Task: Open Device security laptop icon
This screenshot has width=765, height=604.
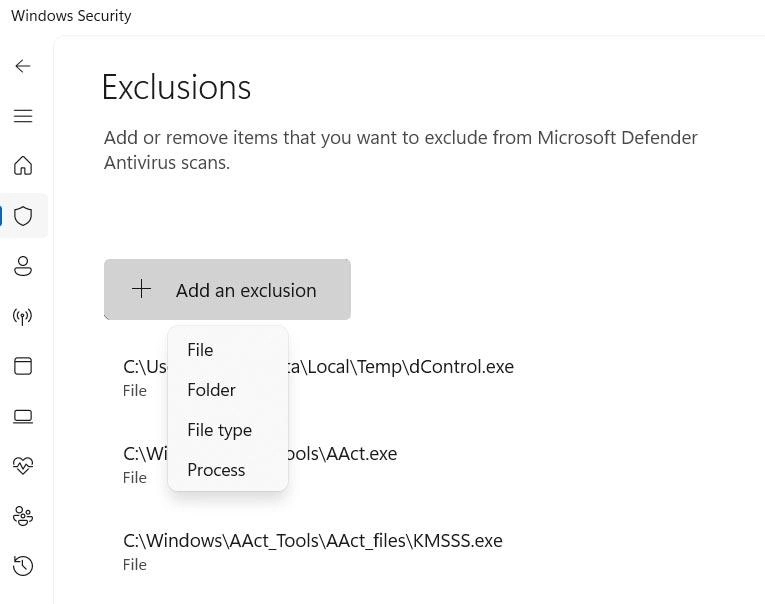Action: (x=23, y=417)
